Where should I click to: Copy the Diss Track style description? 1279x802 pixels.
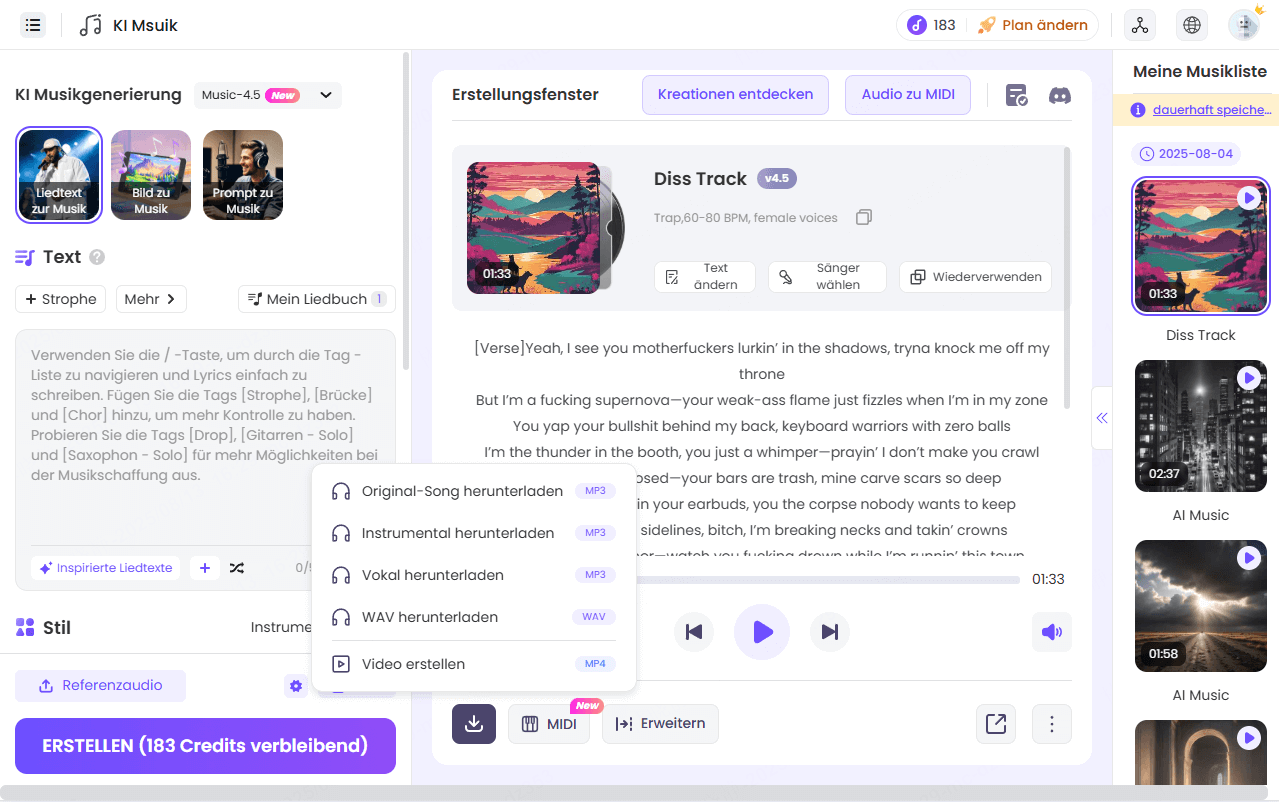864,216
